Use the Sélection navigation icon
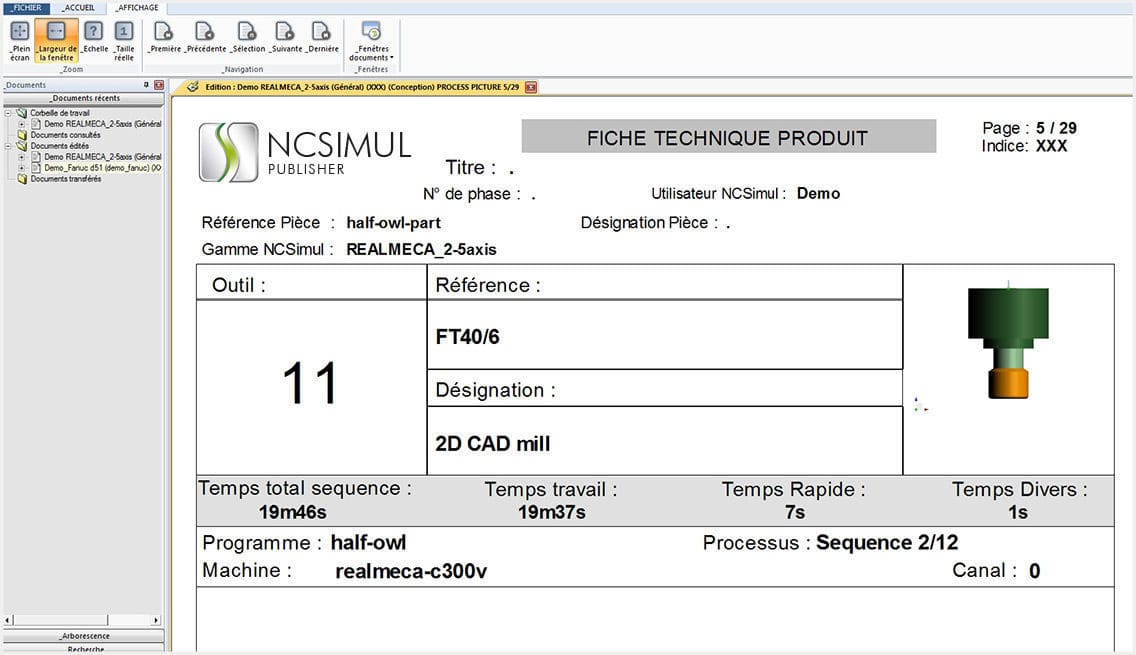Viewport: 1136px width, 655px height. point(247,36)
